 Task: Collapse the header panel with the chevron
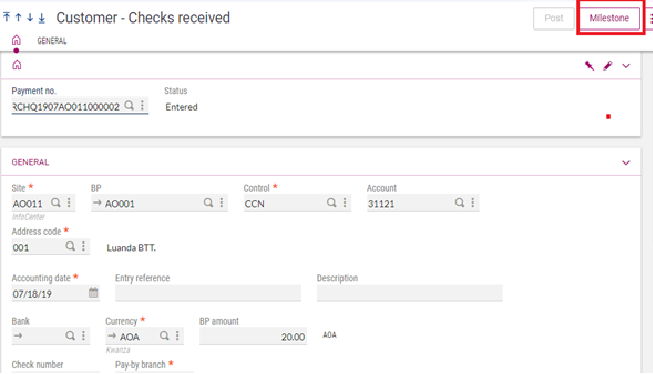click(626, 66)
